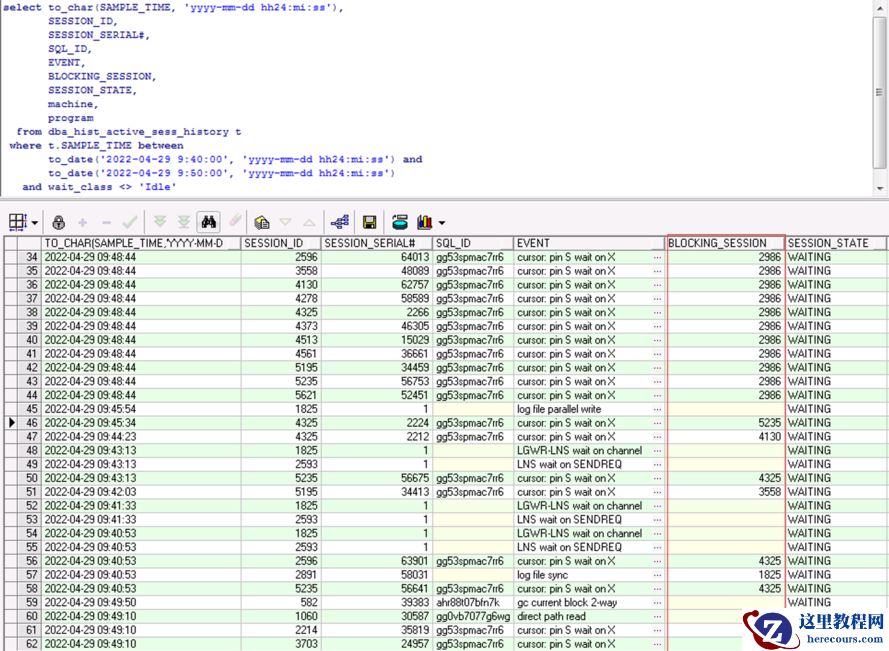Click the colored bar chart icon

tap(424, 222)
